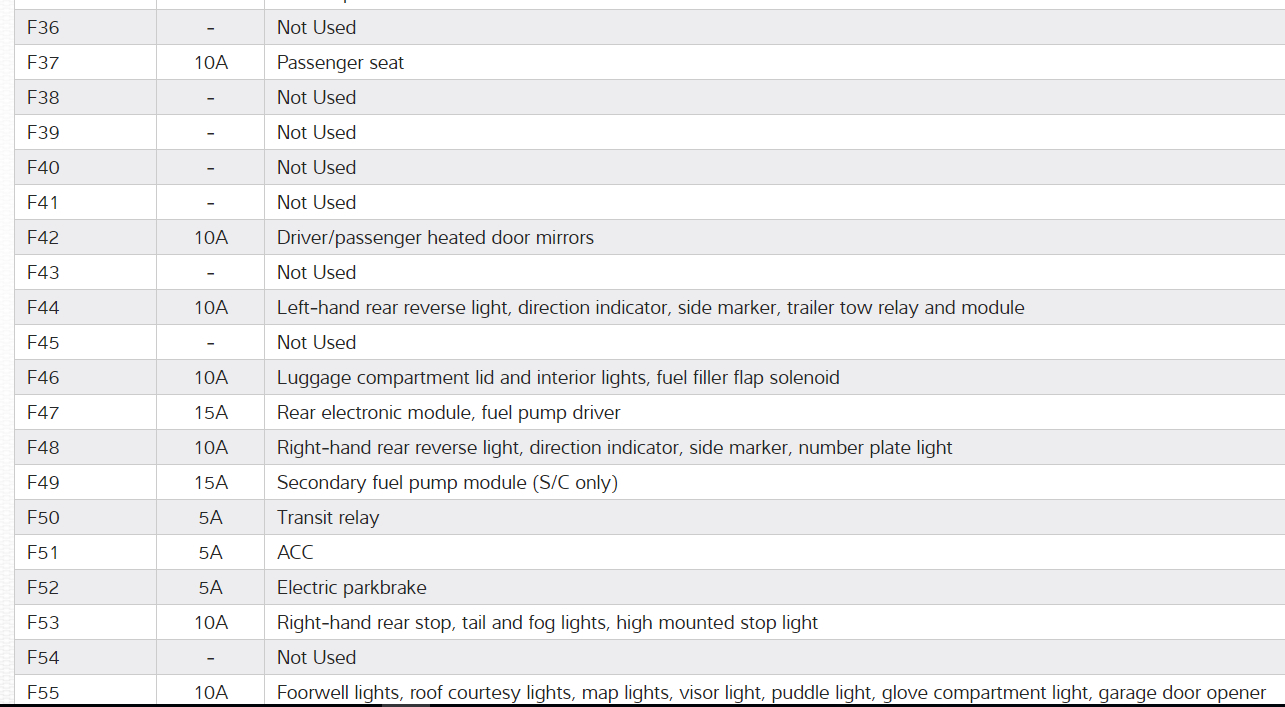Click the Transit relay entry
The width and height of the screenshot is (1285, 707).
(328, 518)
